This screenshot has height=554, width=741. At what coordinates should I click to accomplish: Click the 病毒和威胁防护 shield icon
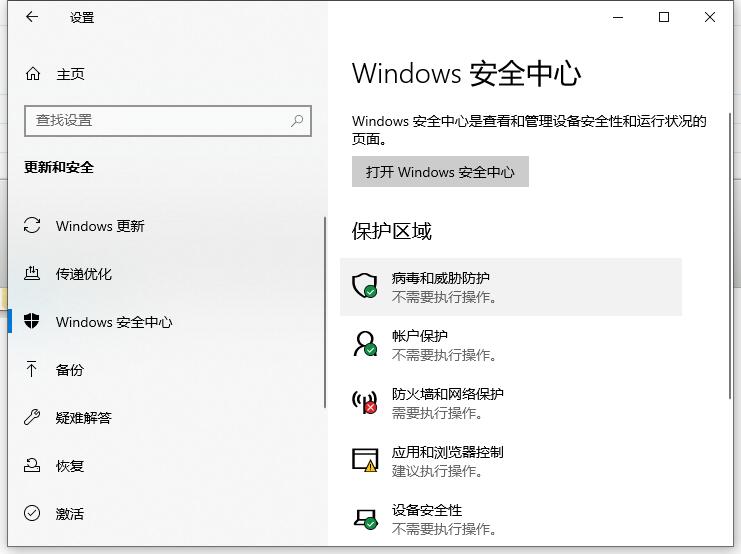(365, 286)
